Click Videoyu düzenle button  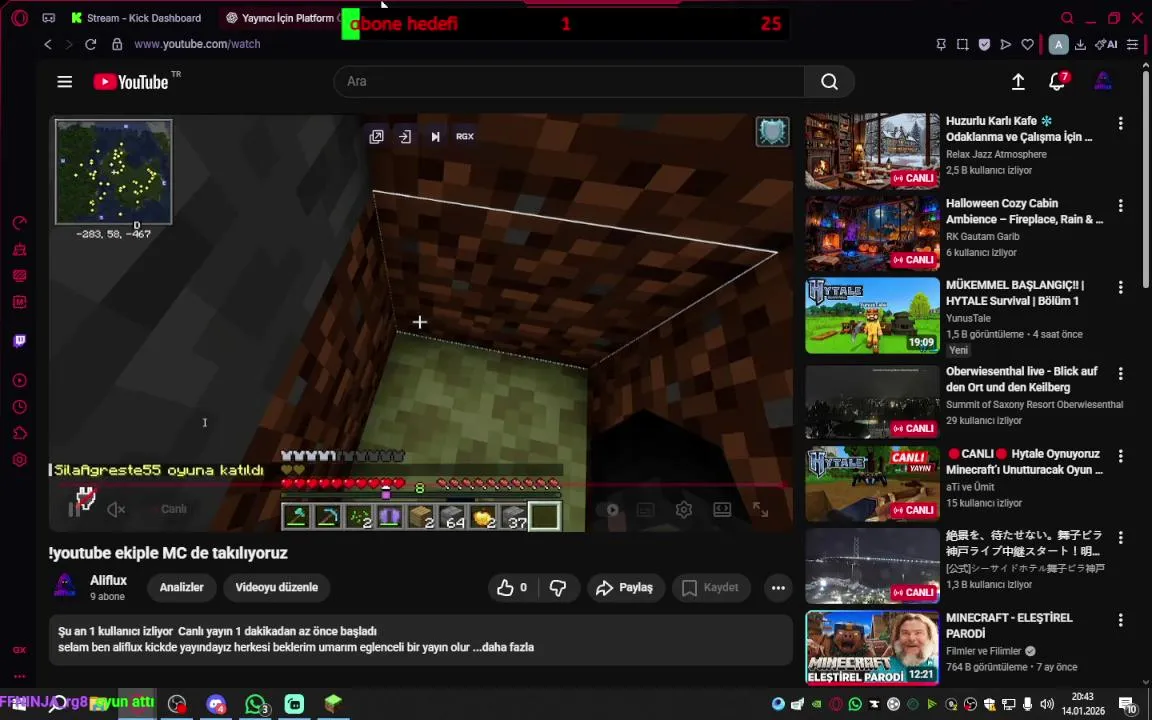point(276,587)
